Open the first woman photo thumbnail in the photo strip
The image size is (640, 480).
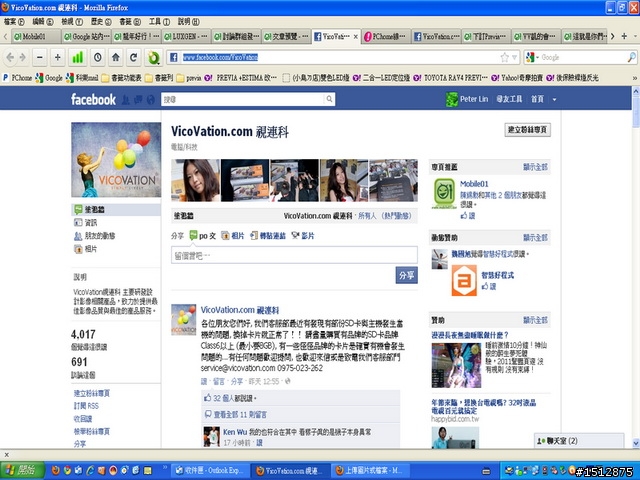(x=196, y=180)
